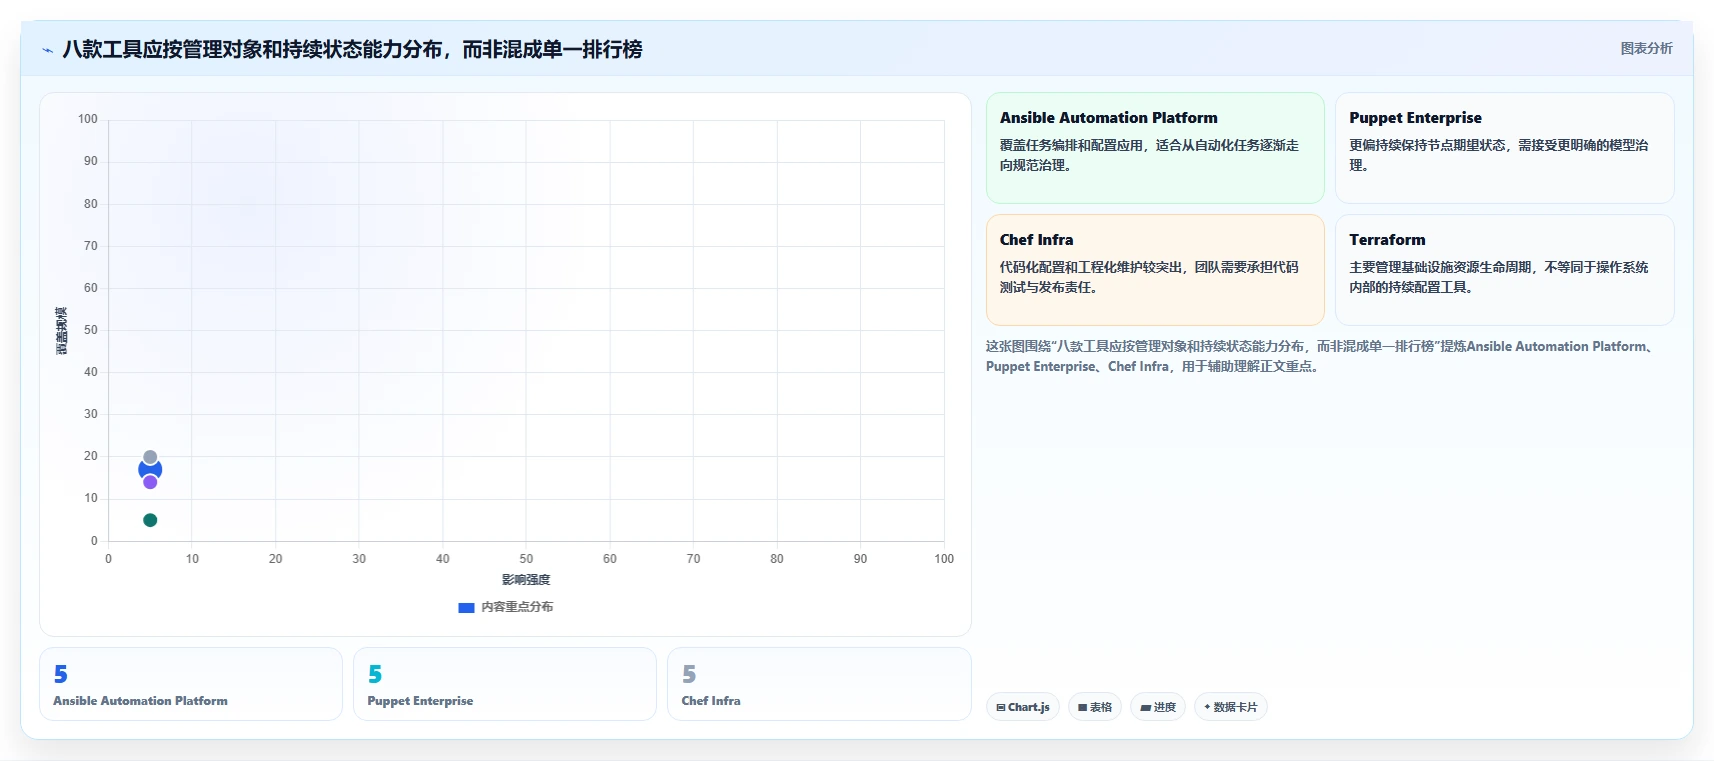The width and height of the screenshot is (1714, 761).
Task: Click the 覆盖规模 y-axis title
Action: point(61,330)
